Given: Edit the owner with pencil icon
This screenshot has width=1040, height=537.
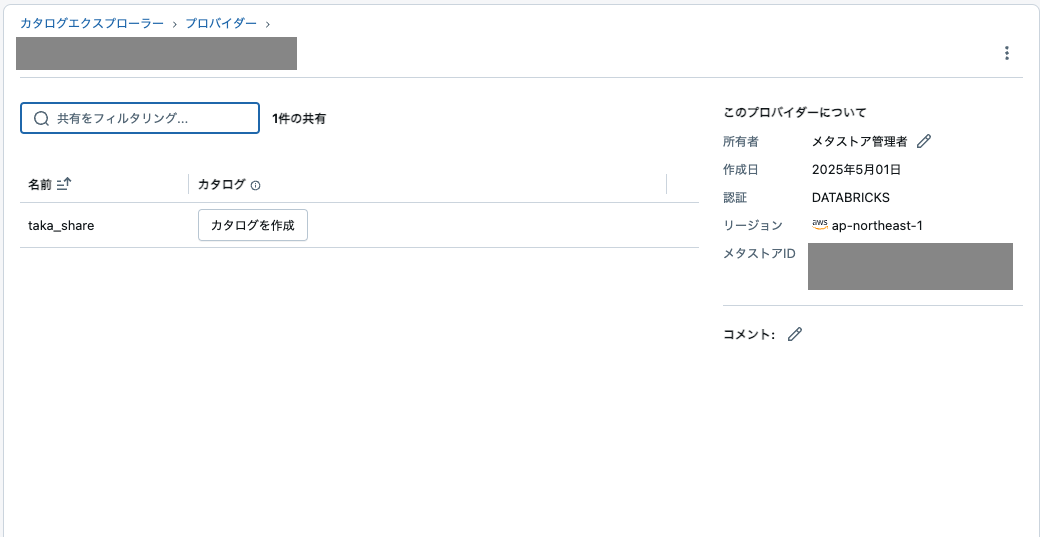Looking at the screenshot, I should coord(924,141).
